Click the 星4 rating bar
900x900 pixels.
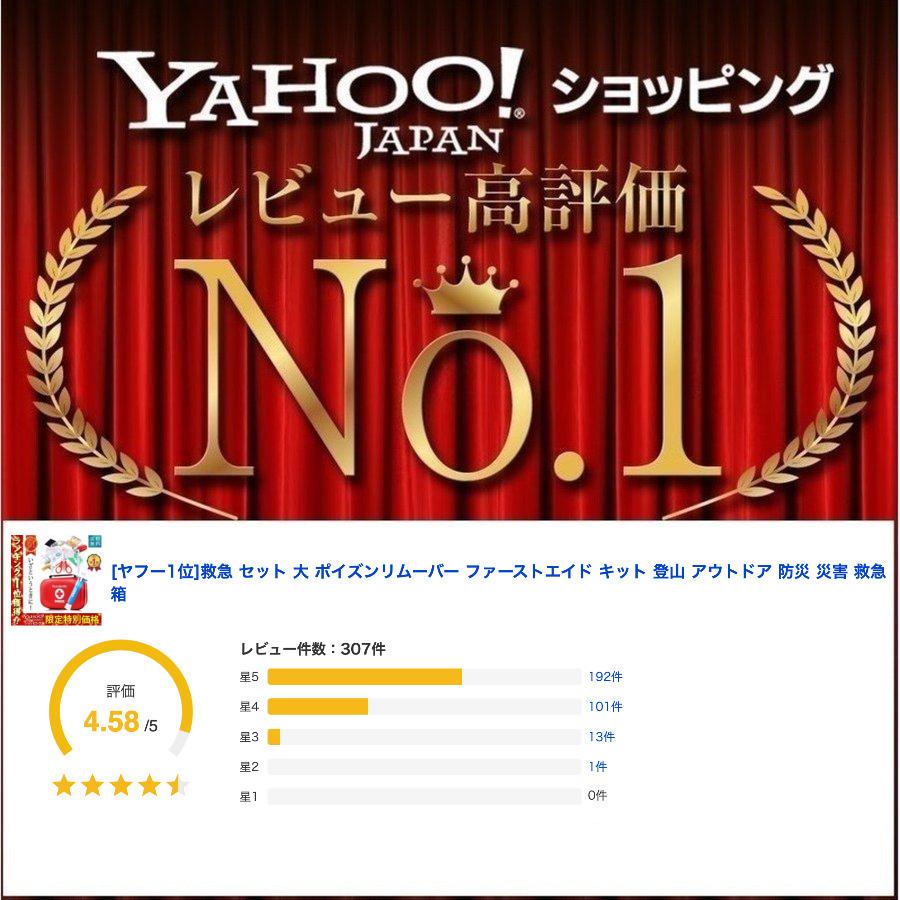pyautogui.click(x=424, y=707)
